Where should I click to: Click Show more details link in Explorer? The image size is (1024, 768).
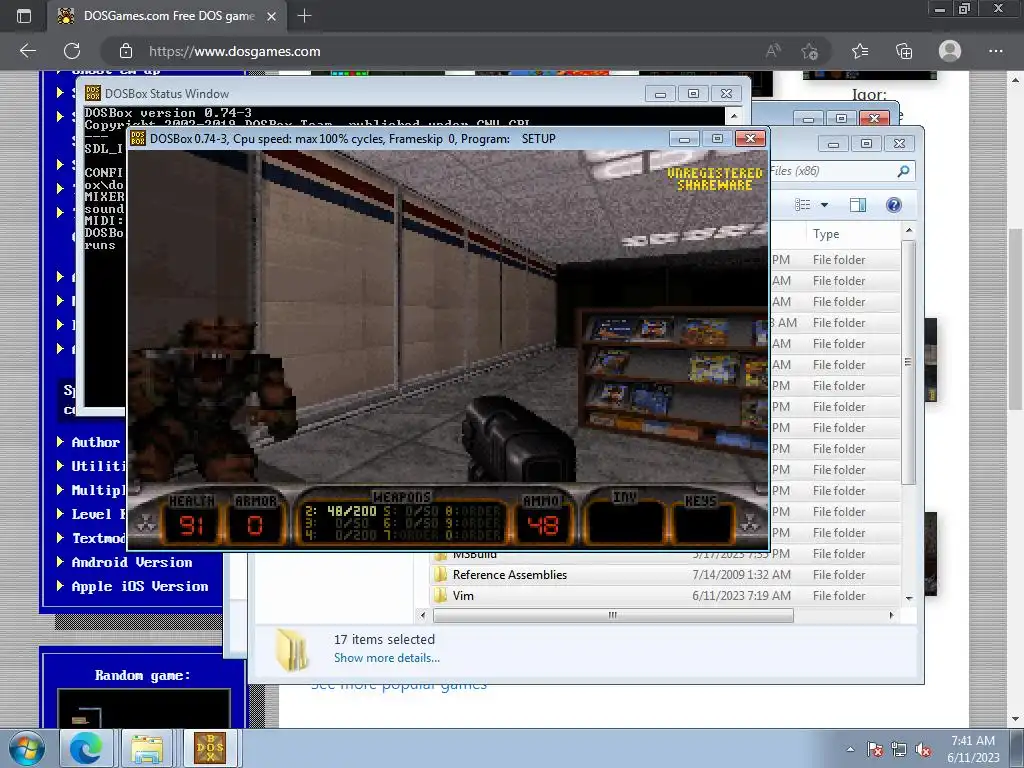[x=387, y=658]
